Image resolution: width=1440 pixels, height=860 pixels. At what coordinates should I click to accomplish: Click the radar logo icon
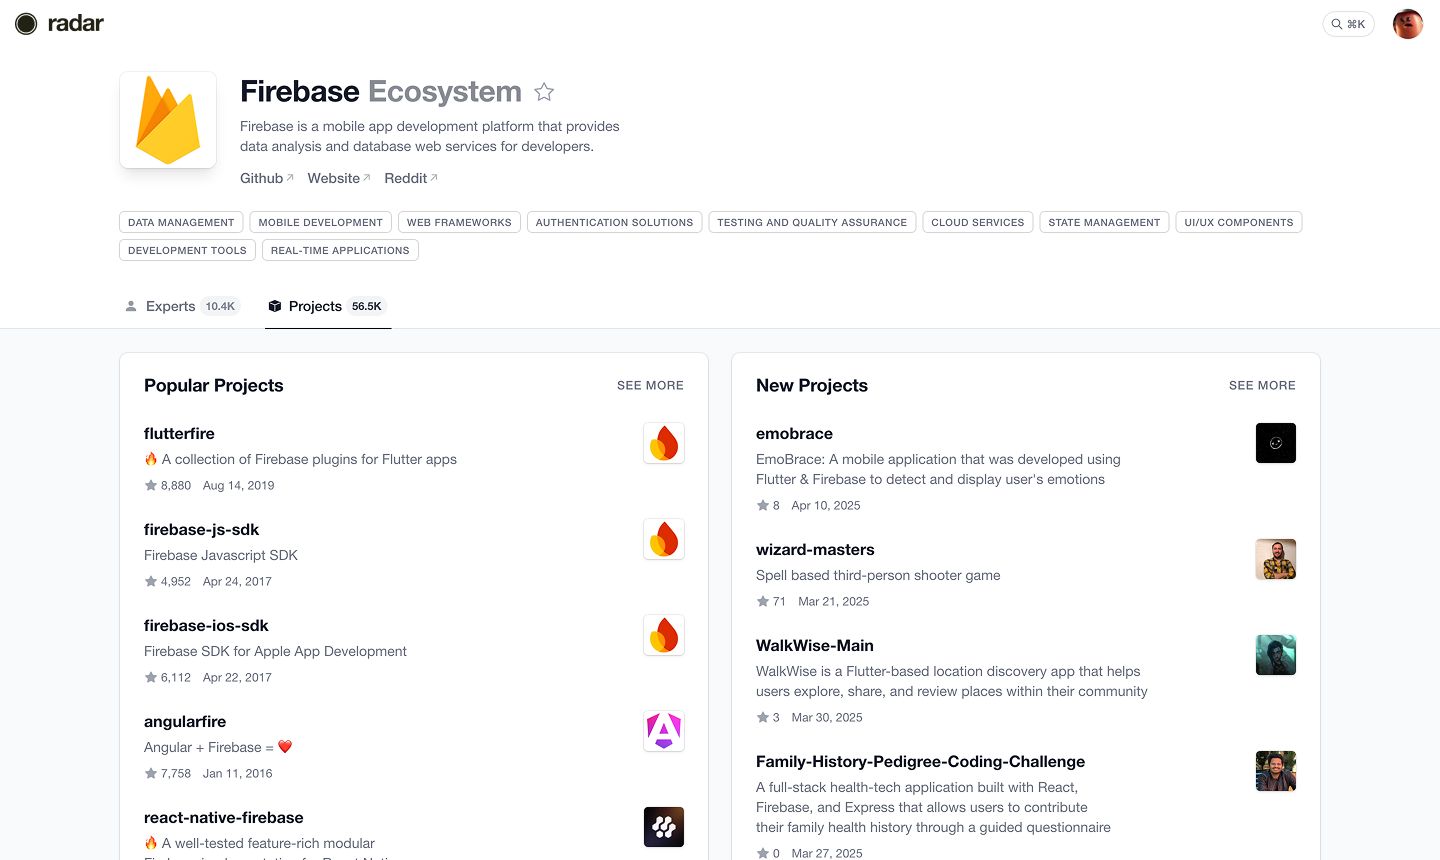tap(26, 24)
